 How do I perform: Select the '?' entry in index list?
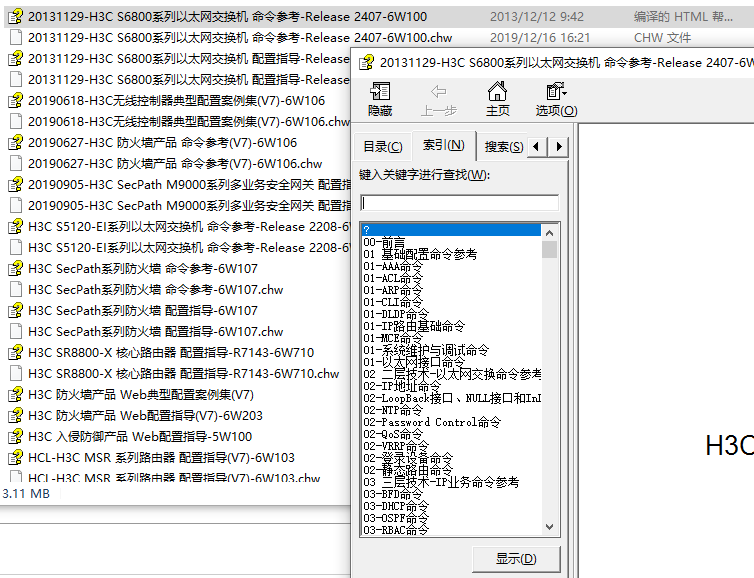(x=451, y=230)
